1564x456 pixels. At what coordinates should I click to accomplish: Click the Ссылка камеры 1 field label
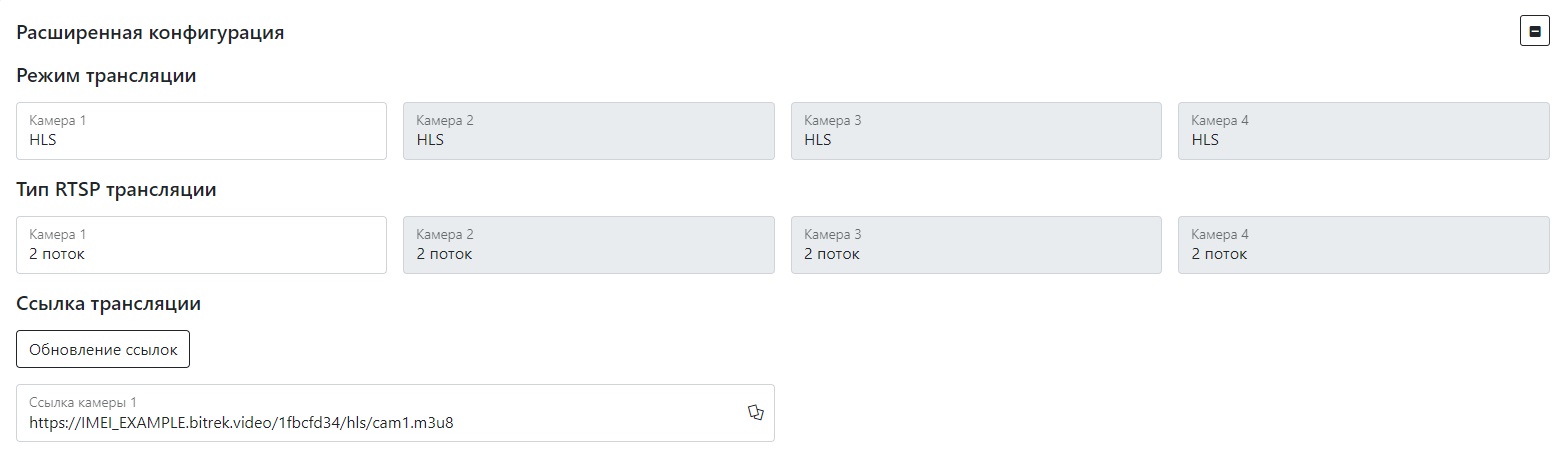pyautogui.click(x=83, y=402)
